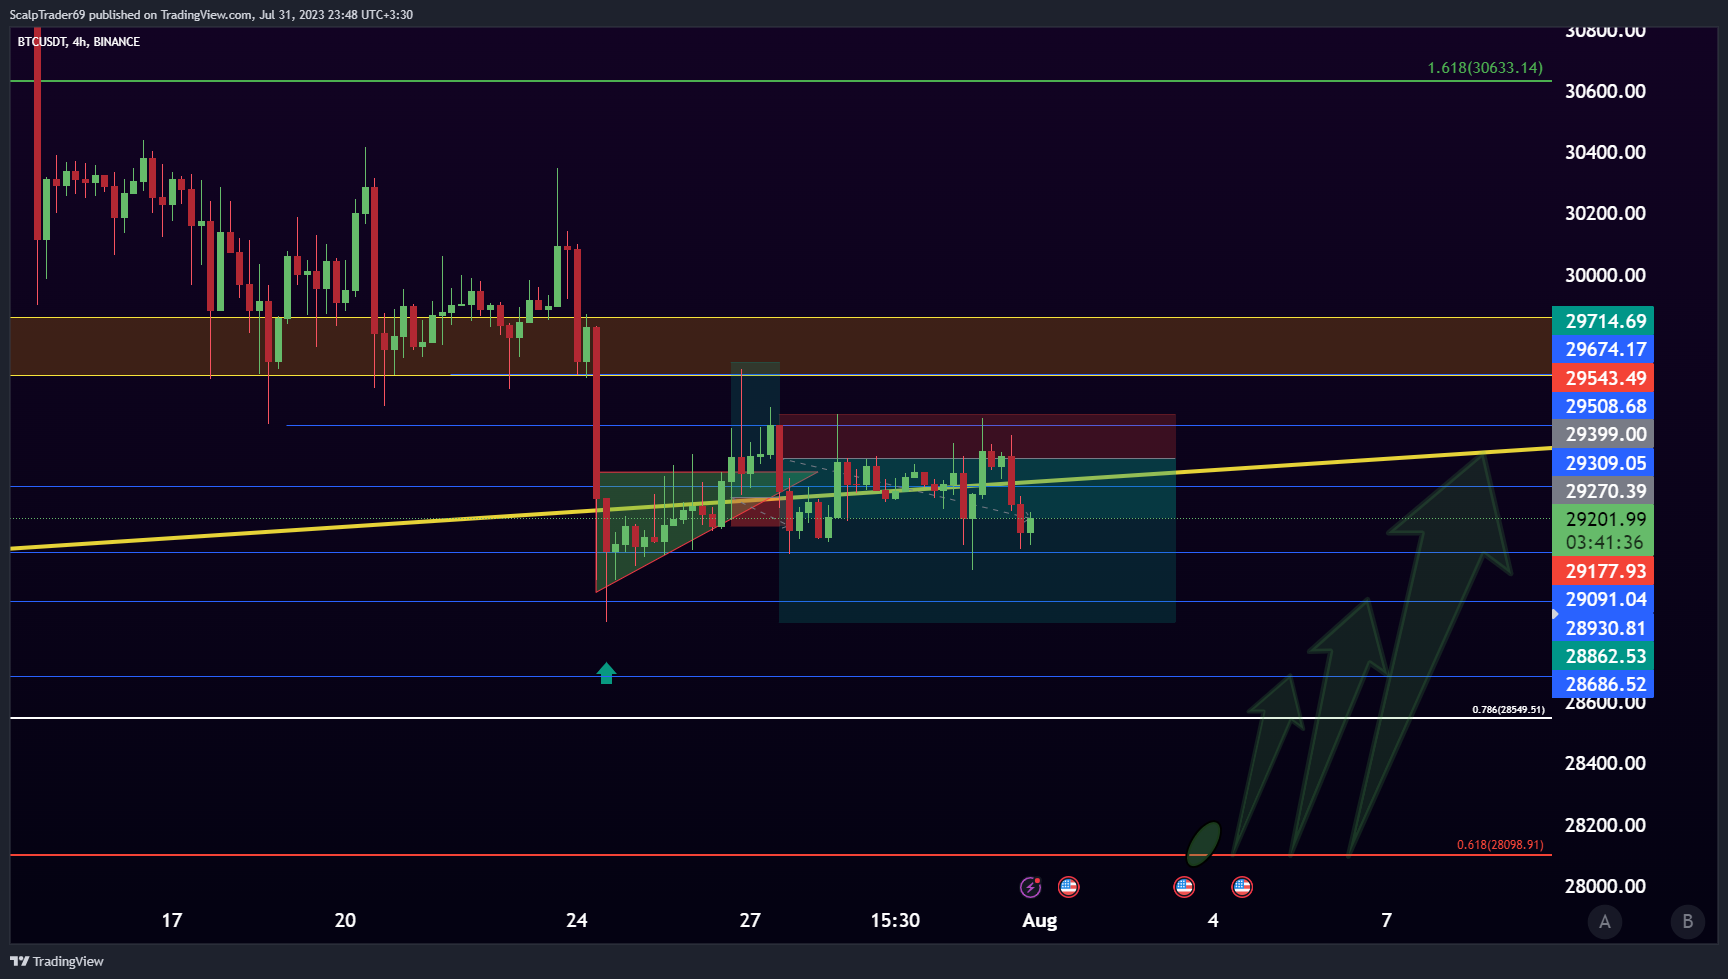Click the 30200.00 price axis label

tap(1605, 213)
